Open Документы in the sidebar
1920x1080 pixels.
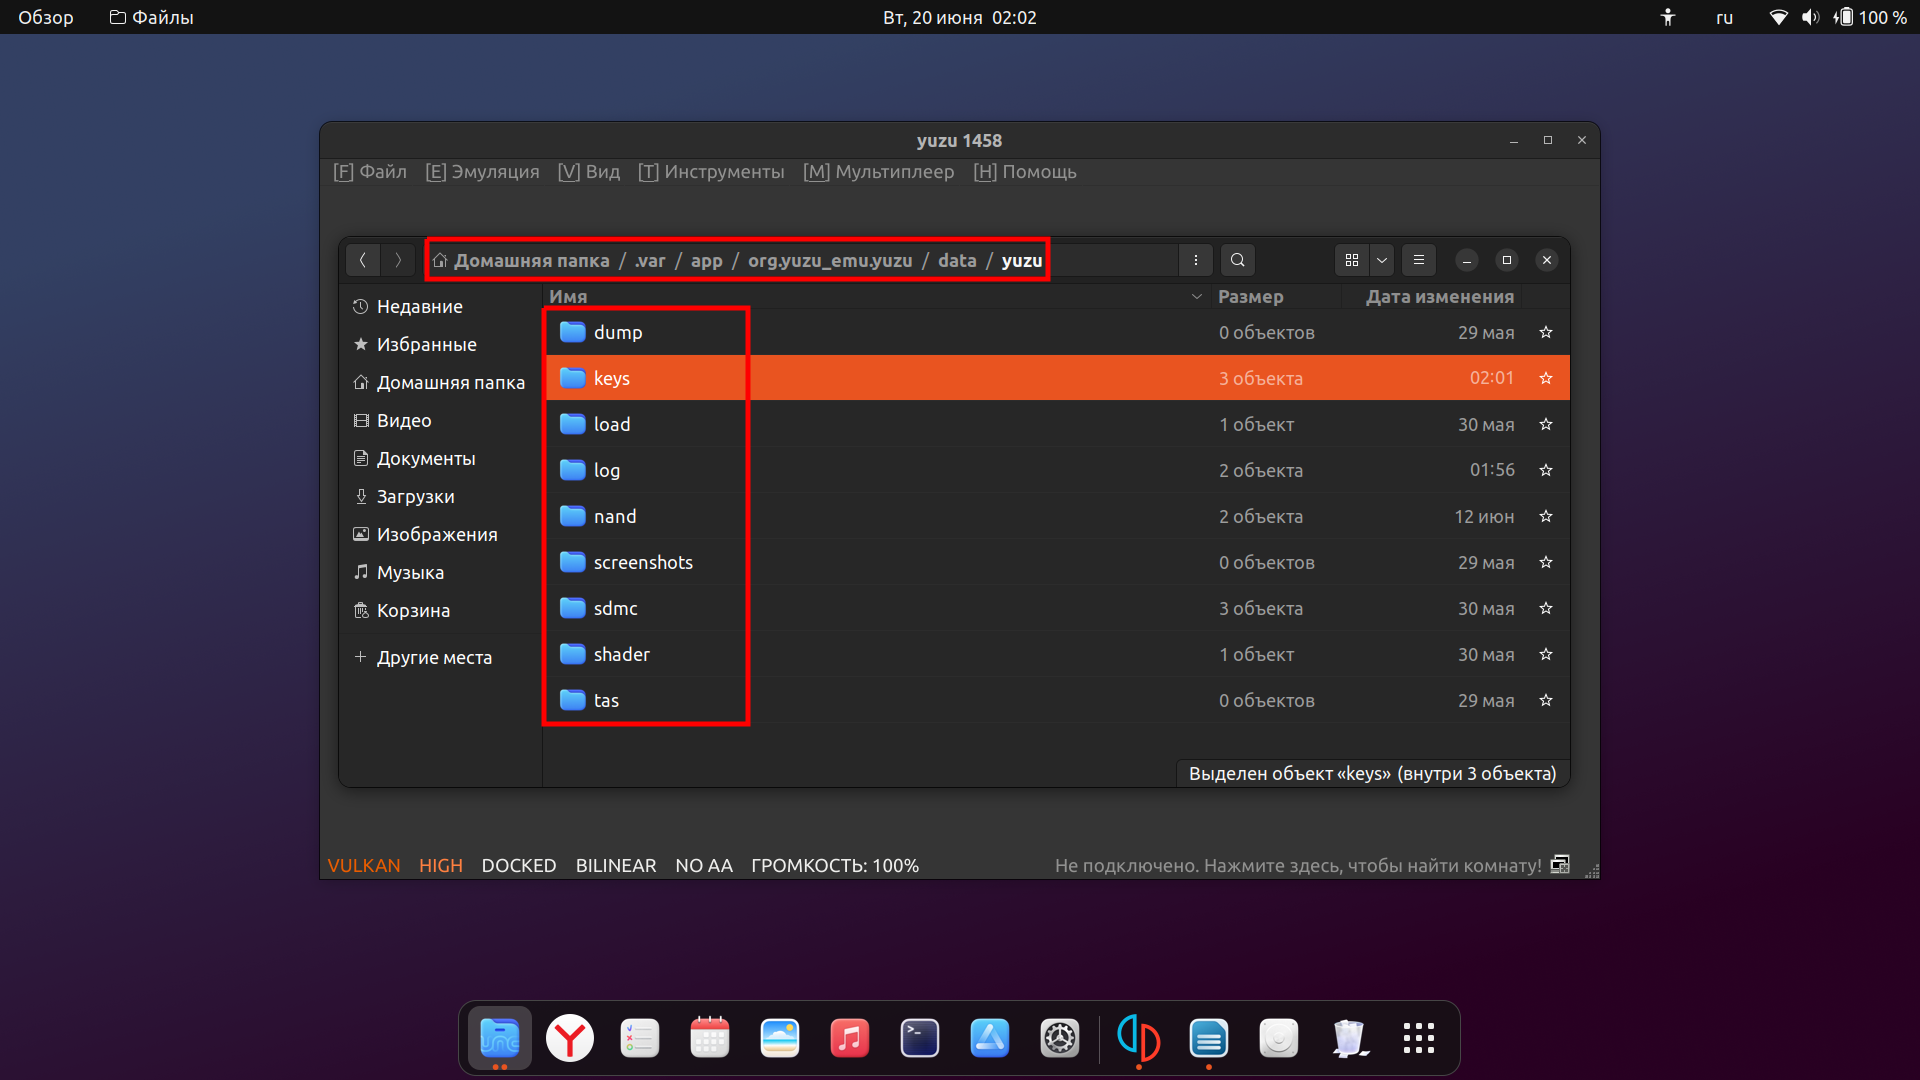pos(440,458)
